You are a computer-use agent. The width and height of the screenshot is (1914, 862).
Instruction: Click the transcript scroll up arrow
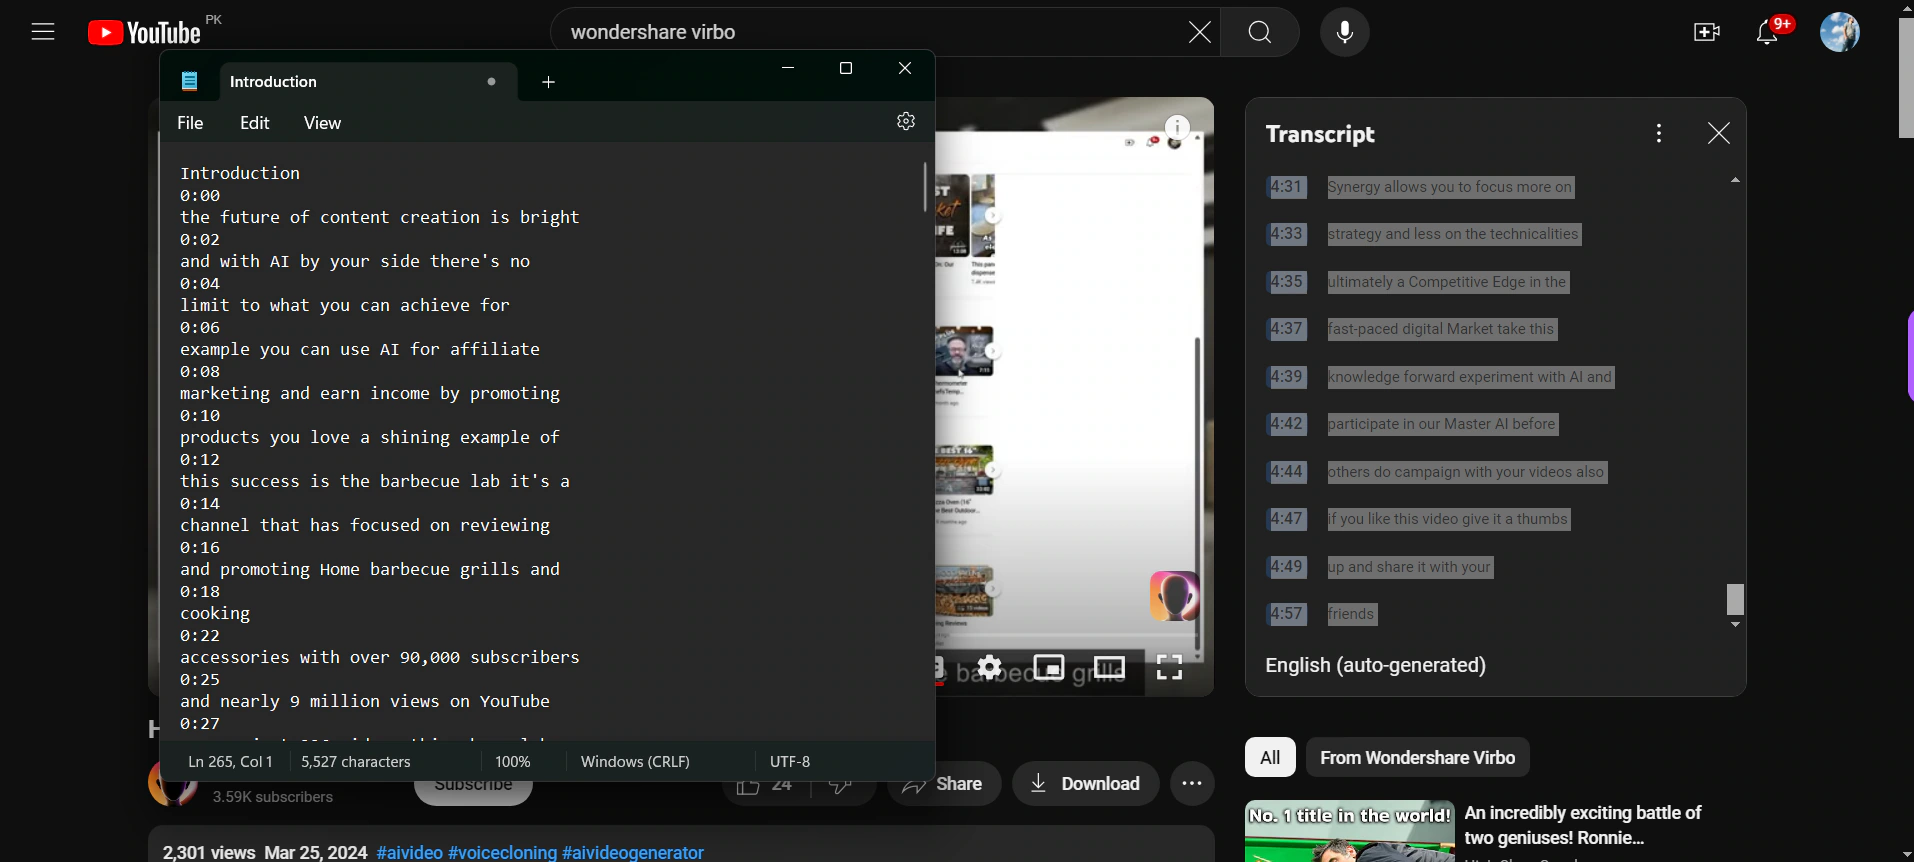coord(1735,180)
